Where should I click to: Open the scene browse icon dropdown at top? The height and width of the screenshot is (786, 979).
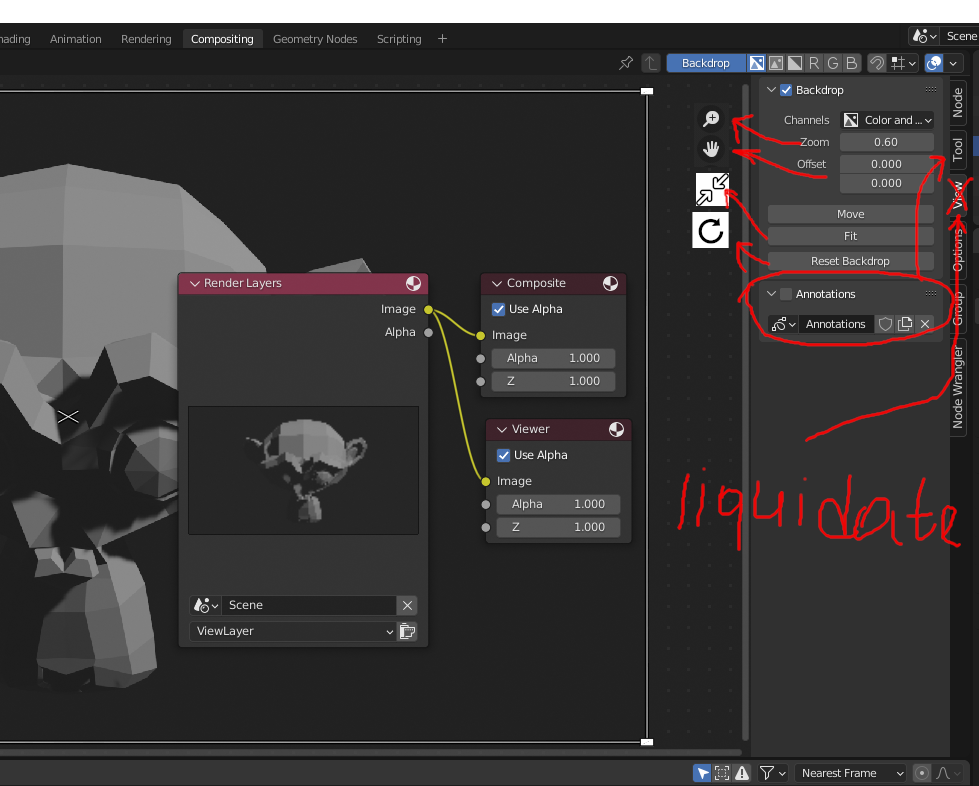click(924, 36)
